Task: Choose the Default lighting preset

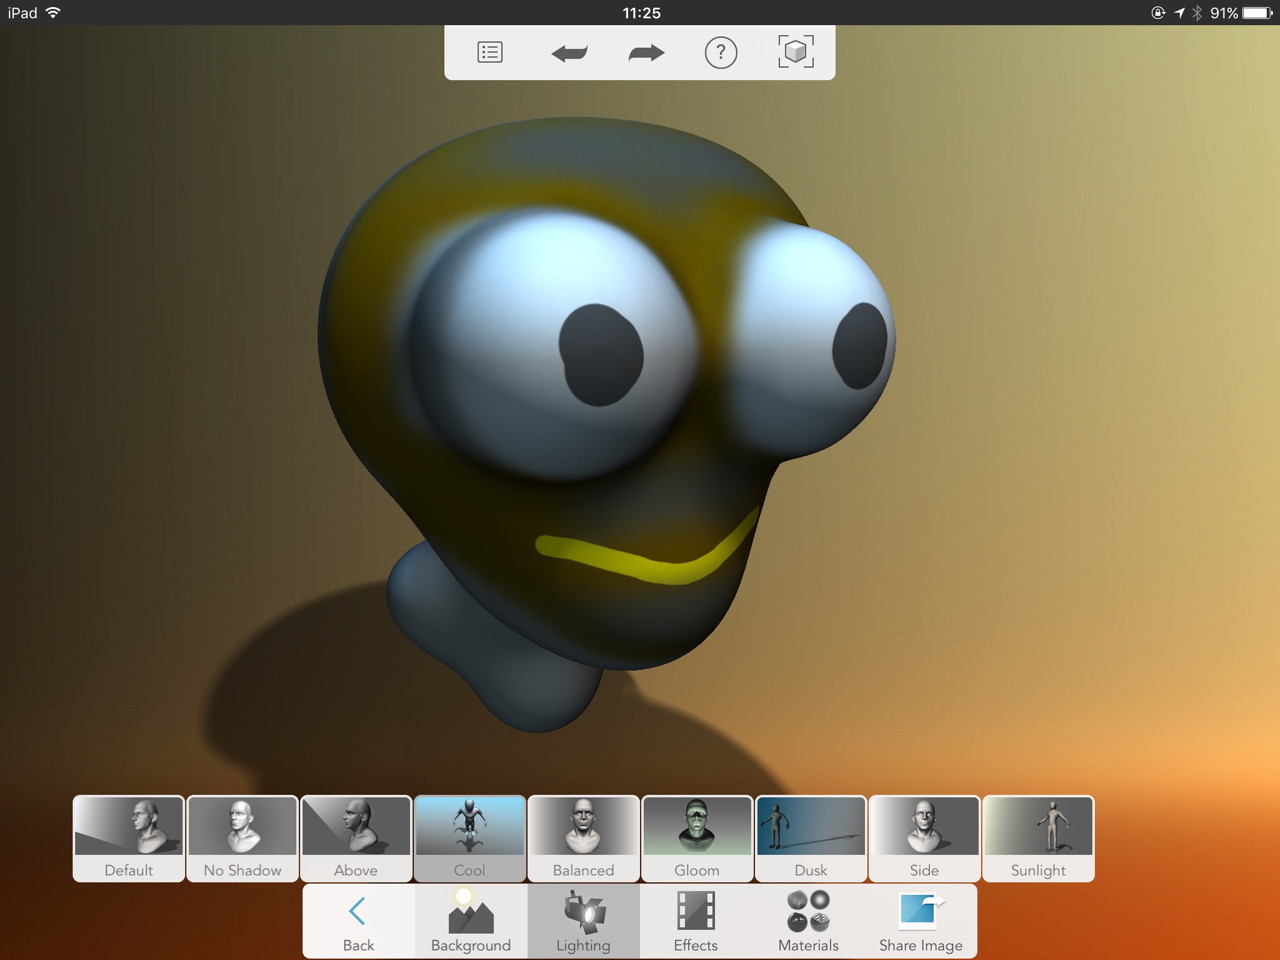Action: 129,838
